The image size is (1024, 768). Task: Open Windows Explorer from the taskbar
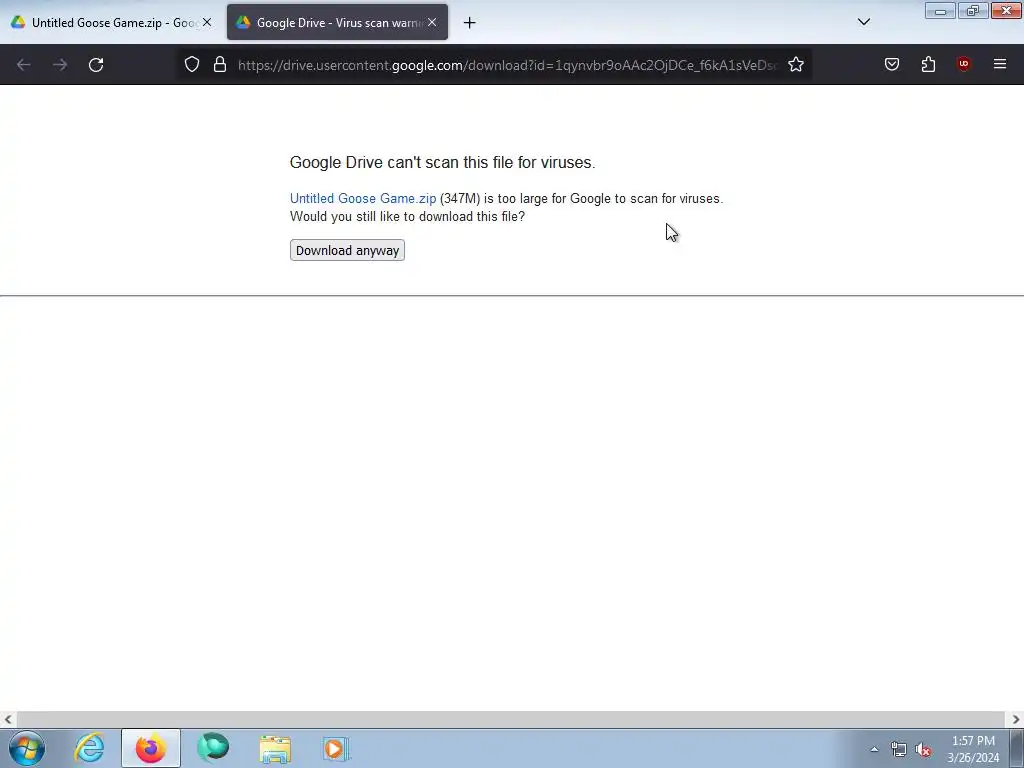coord(275,748)
